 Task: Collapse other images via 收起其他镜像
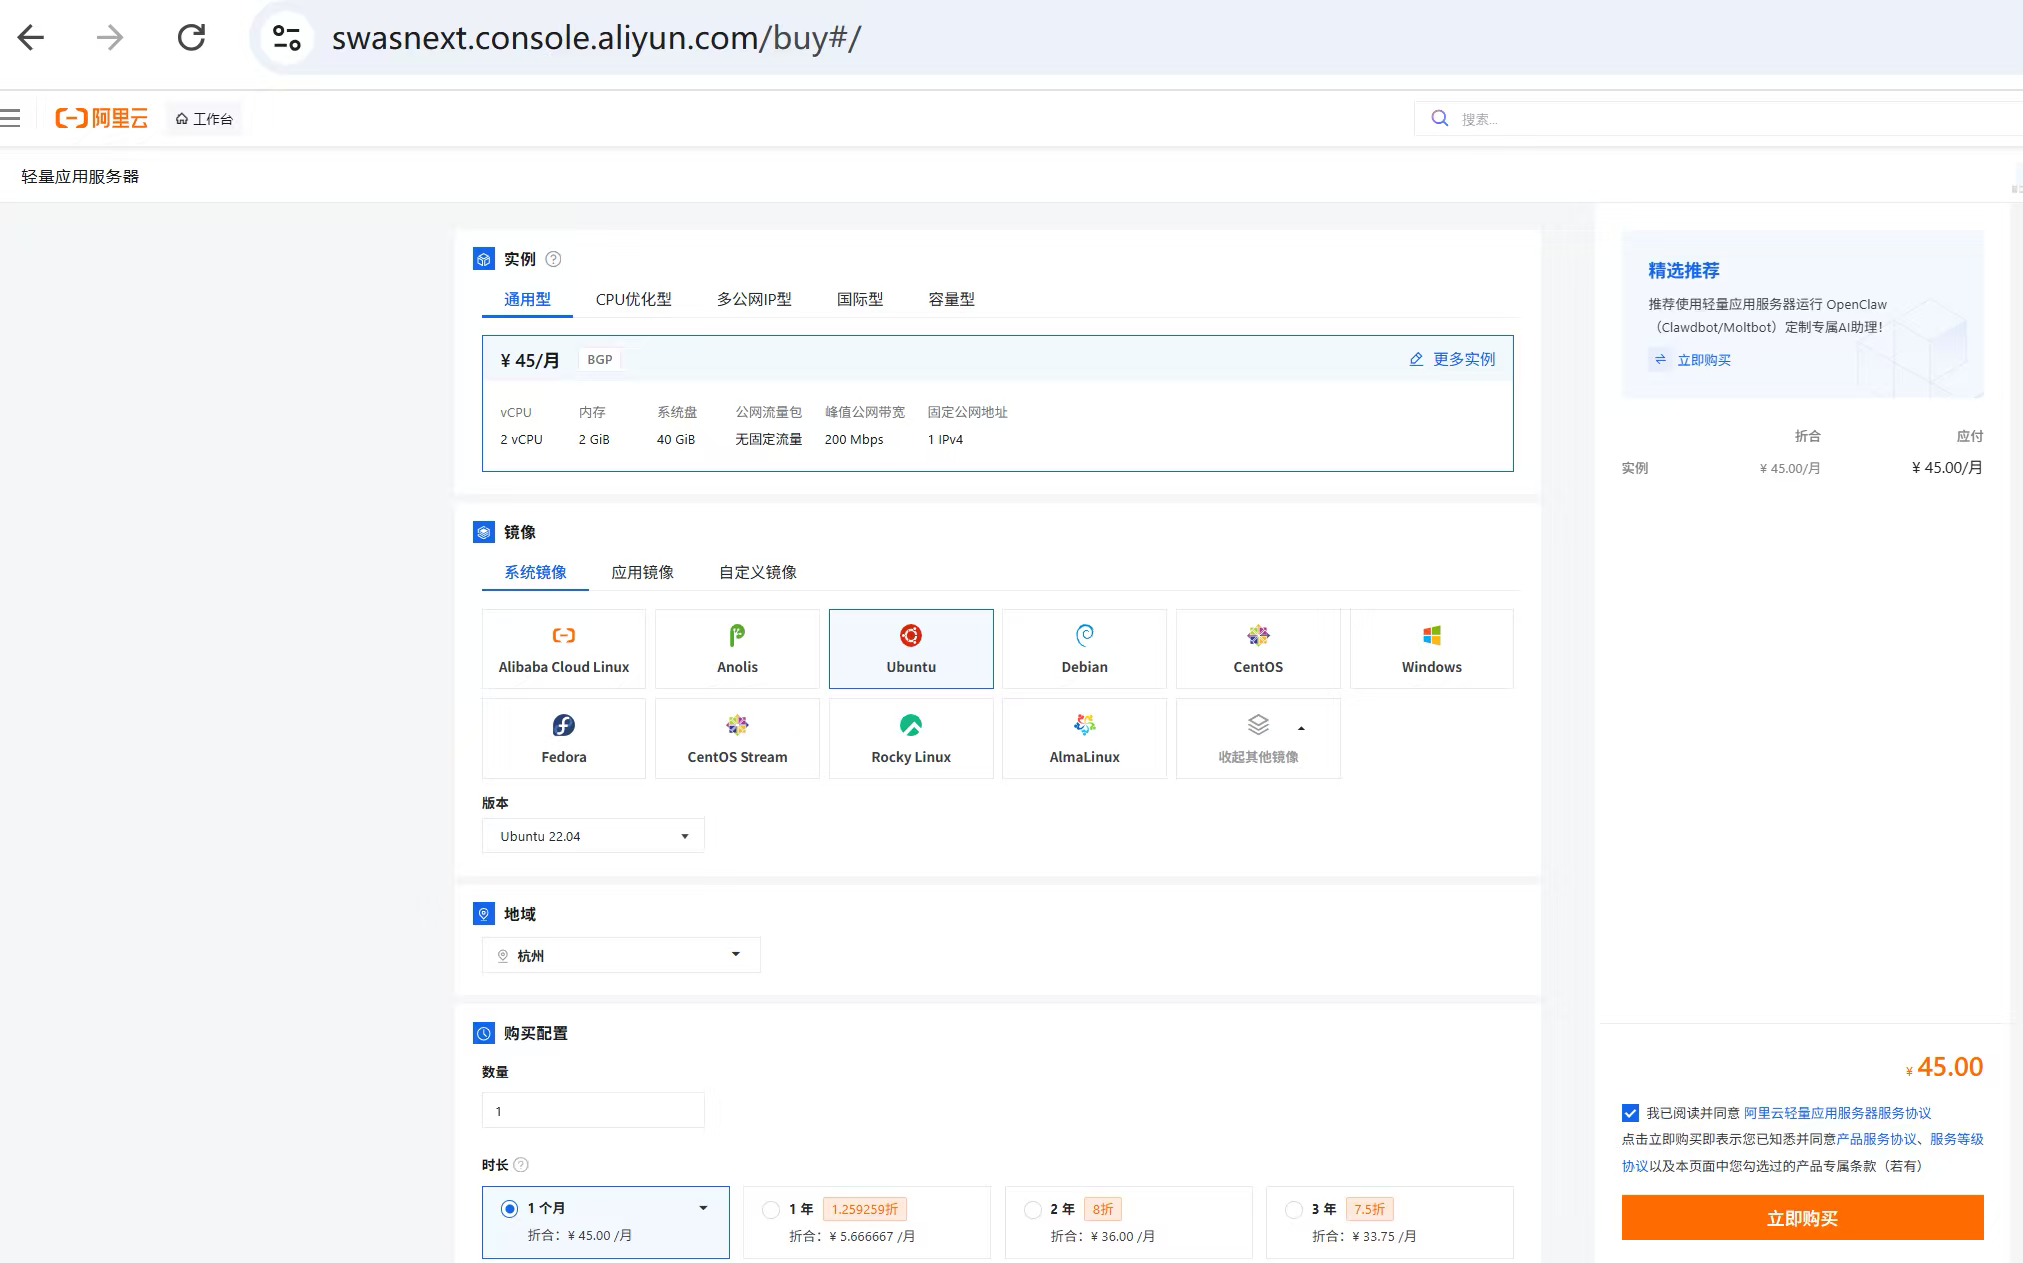click(1258, 739)
